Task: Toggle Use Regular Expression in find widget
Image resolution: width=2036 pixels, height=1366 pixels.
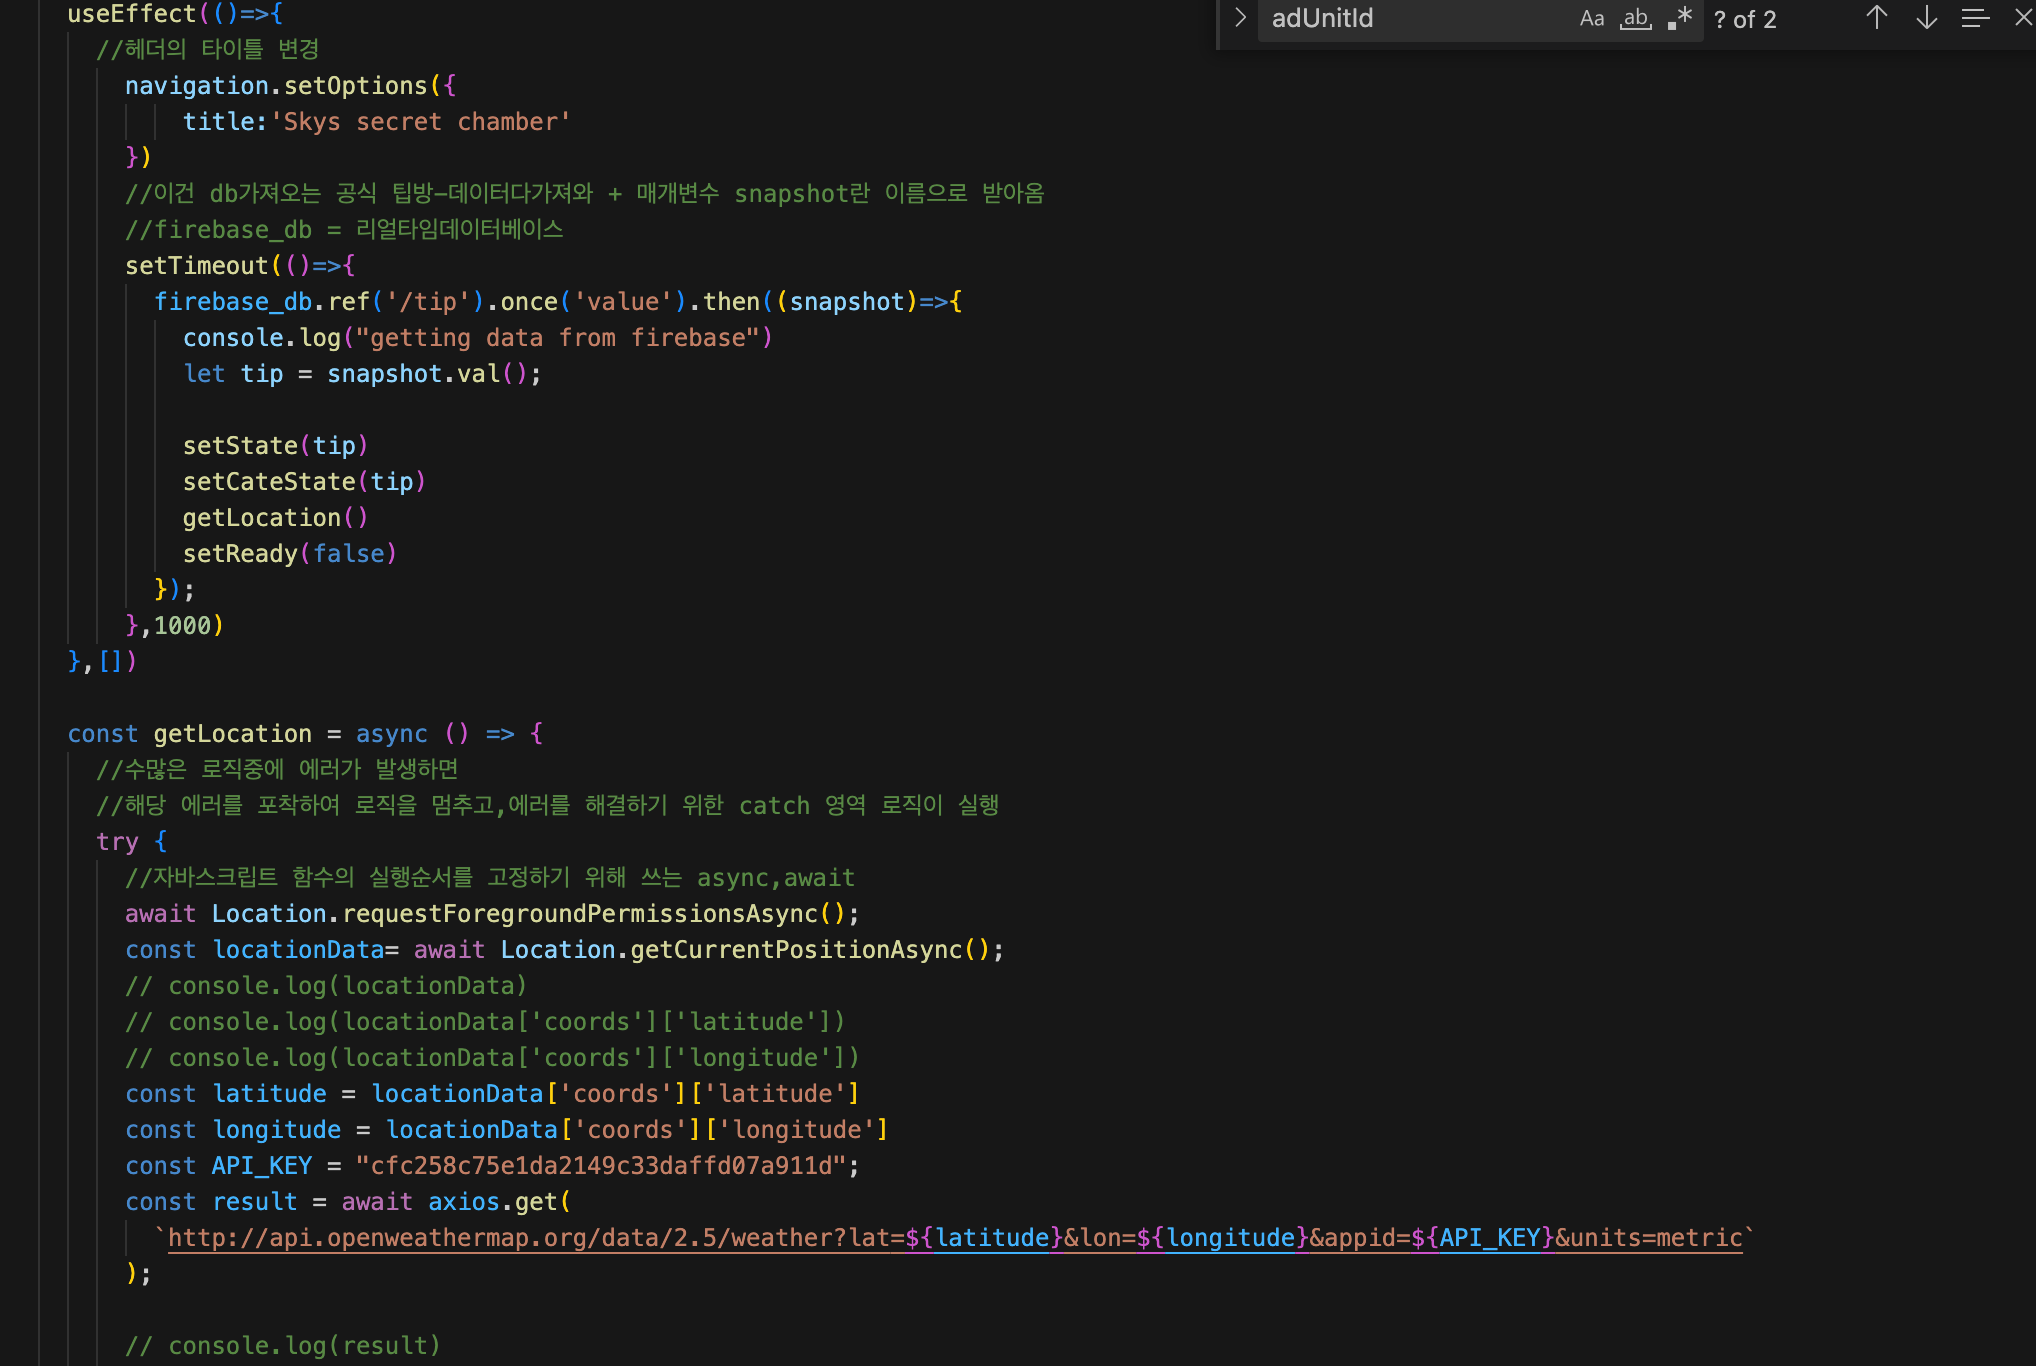Action: point(1680,19)
